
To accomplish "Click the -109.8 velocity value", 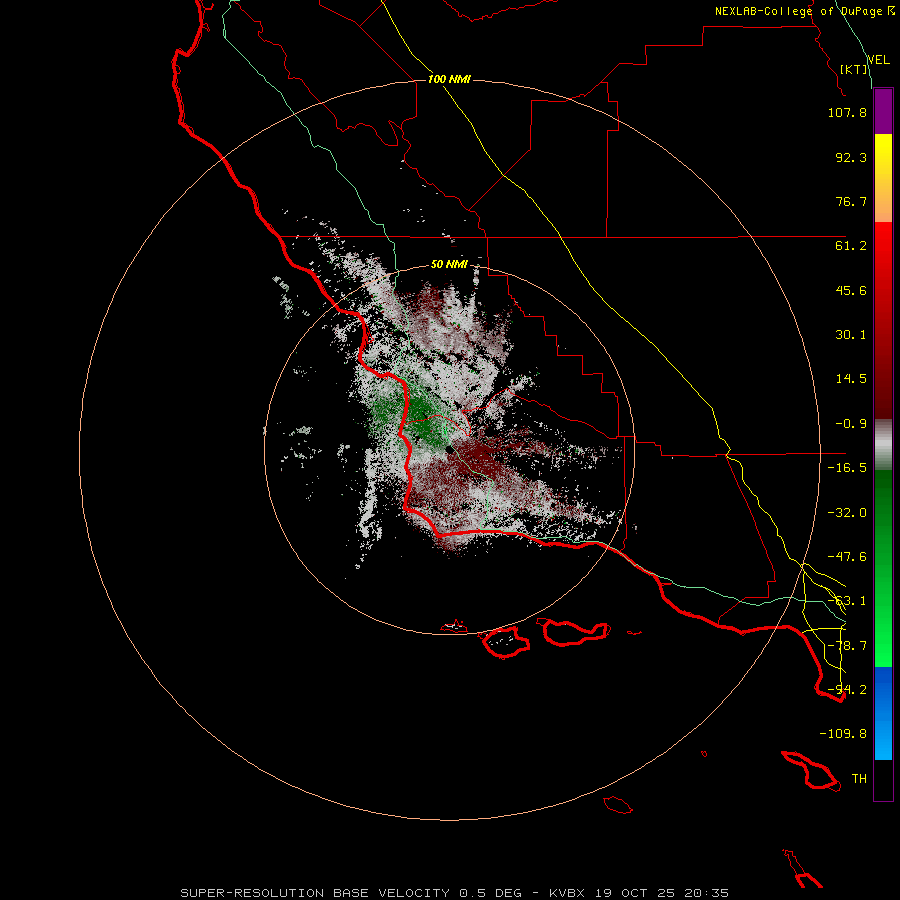I will (843, 734).
